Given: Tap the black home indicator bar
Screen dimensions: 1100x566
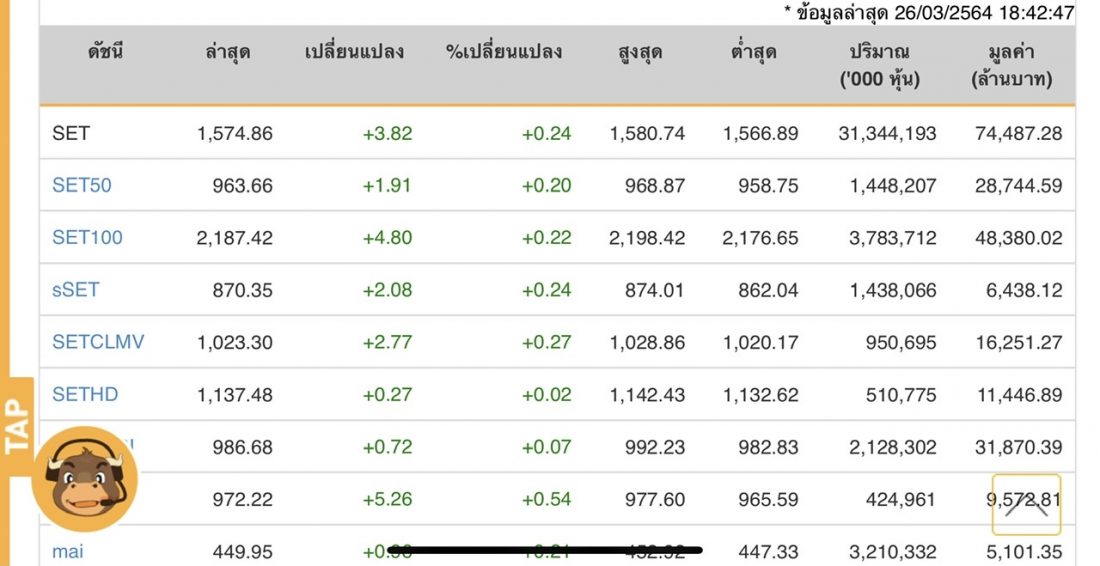Looking at the screenshot, I should click(544, 551).
